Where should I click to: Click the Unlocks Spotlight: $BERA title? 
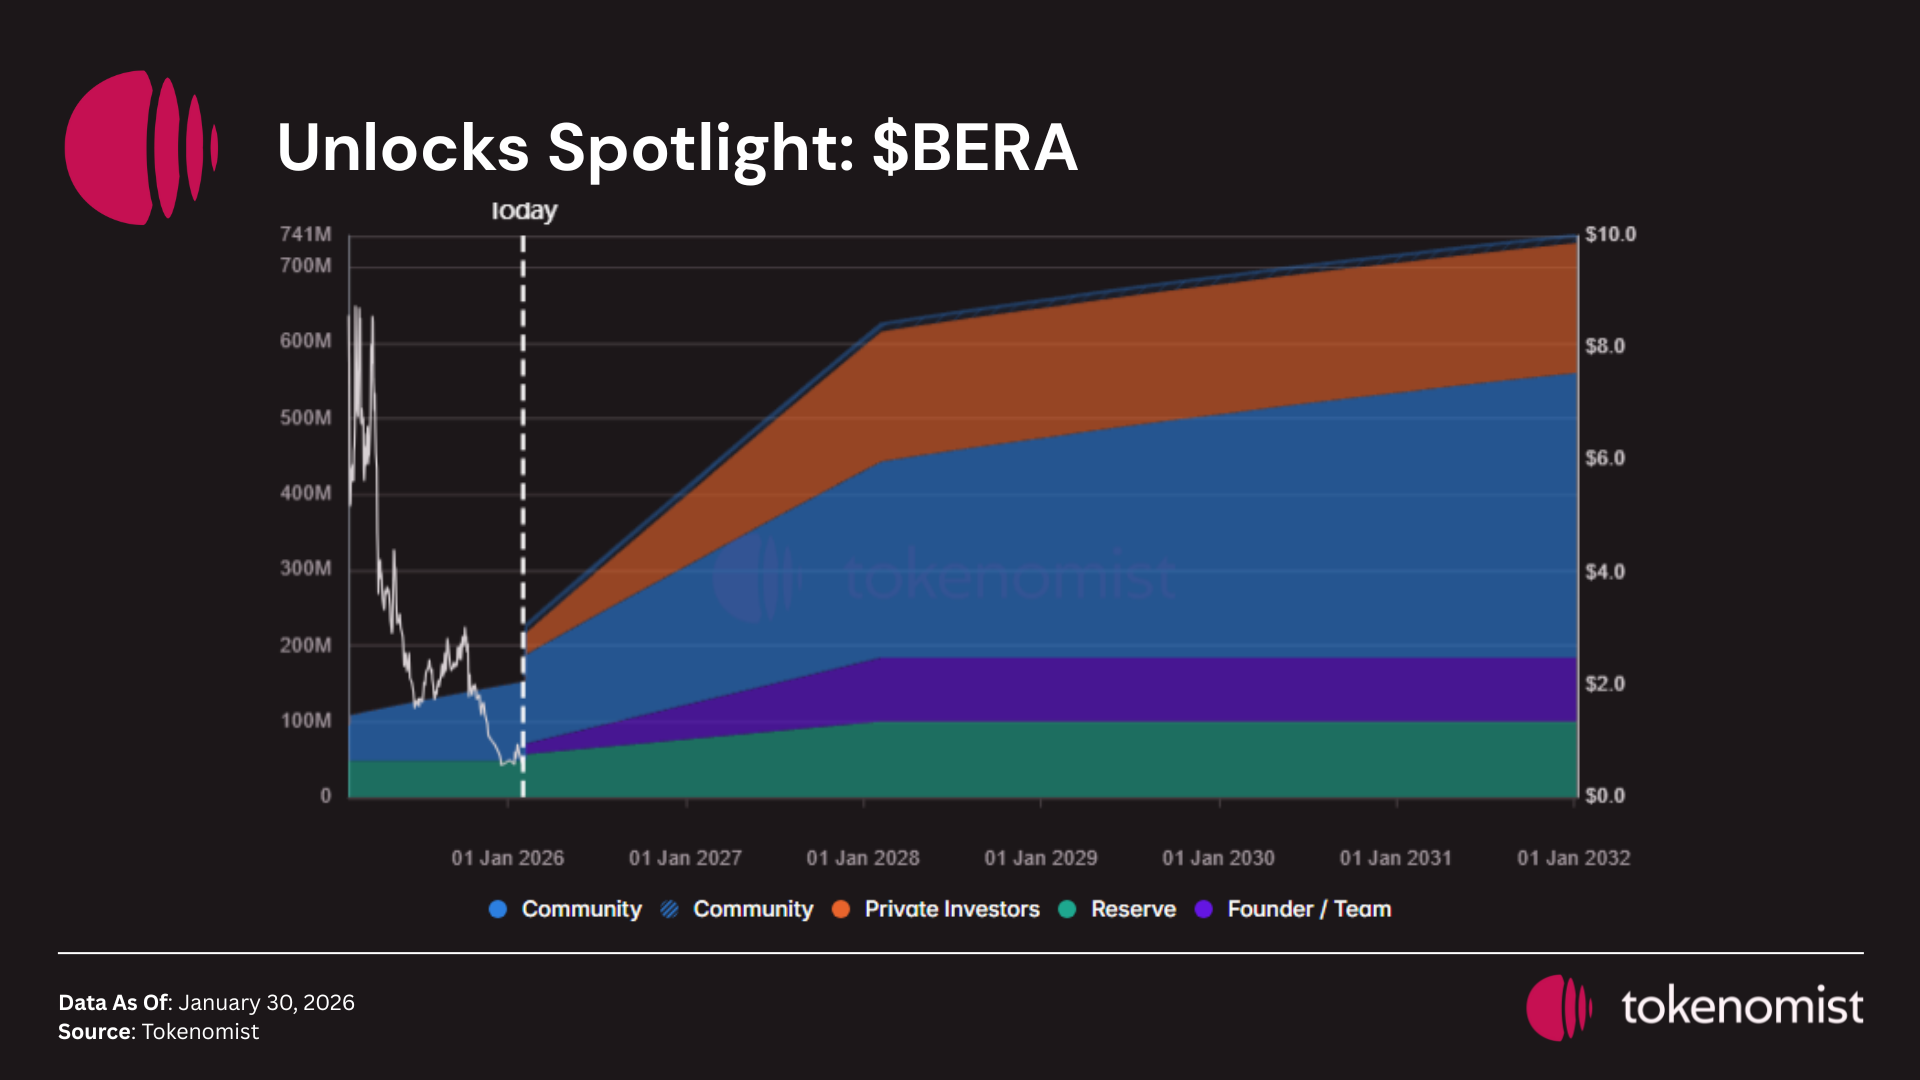tap(677, 148)
